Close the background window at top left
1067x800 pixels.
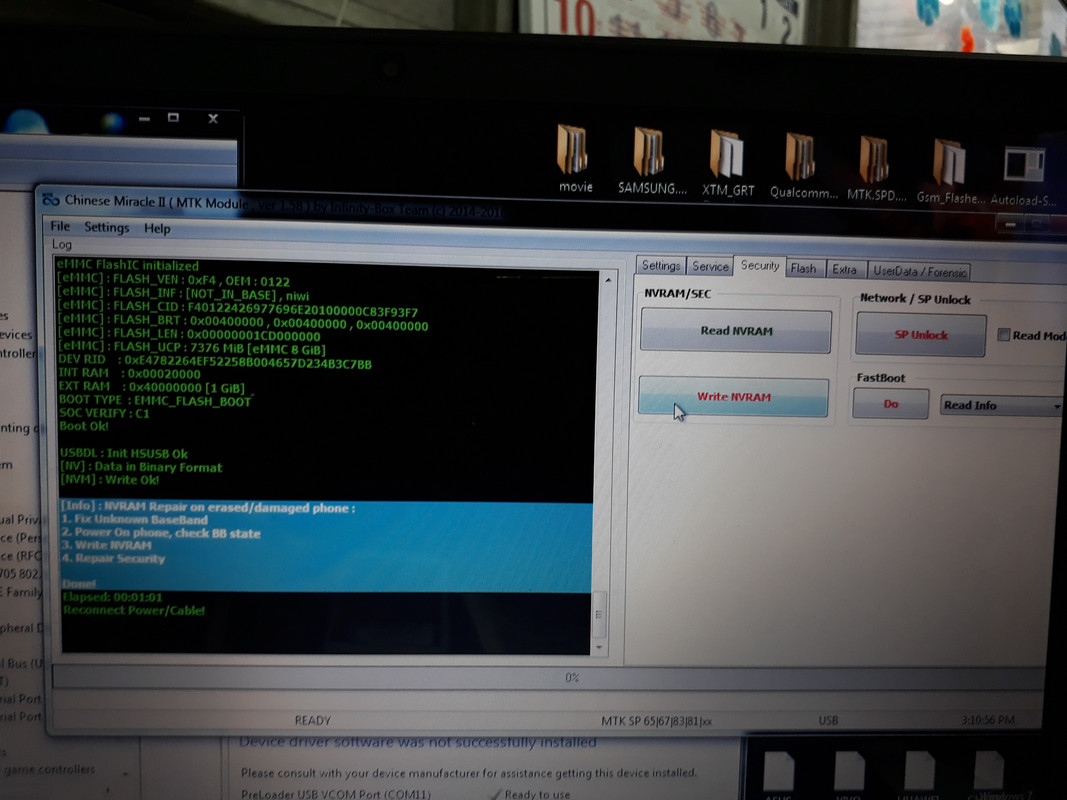[x=213, y=118]
